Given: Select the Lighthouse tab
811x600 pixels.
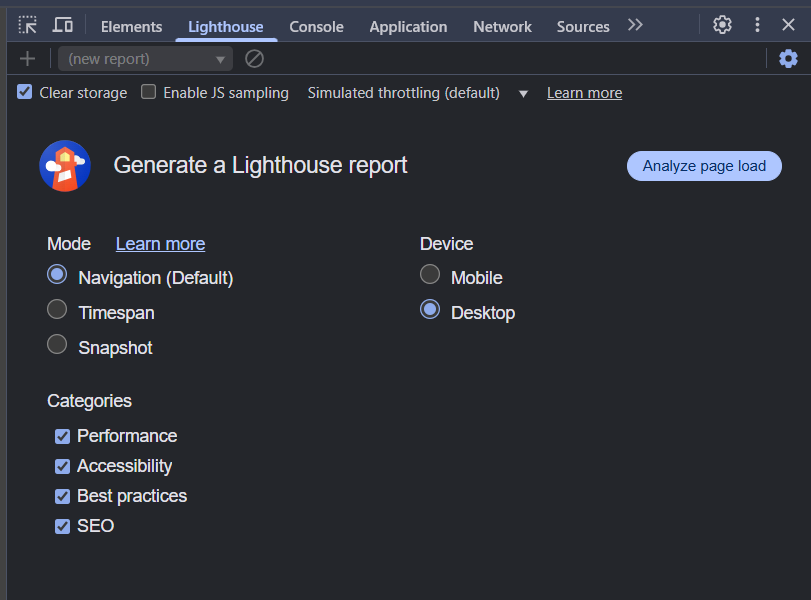Looking at the screenshot, I should pos(226,26).
